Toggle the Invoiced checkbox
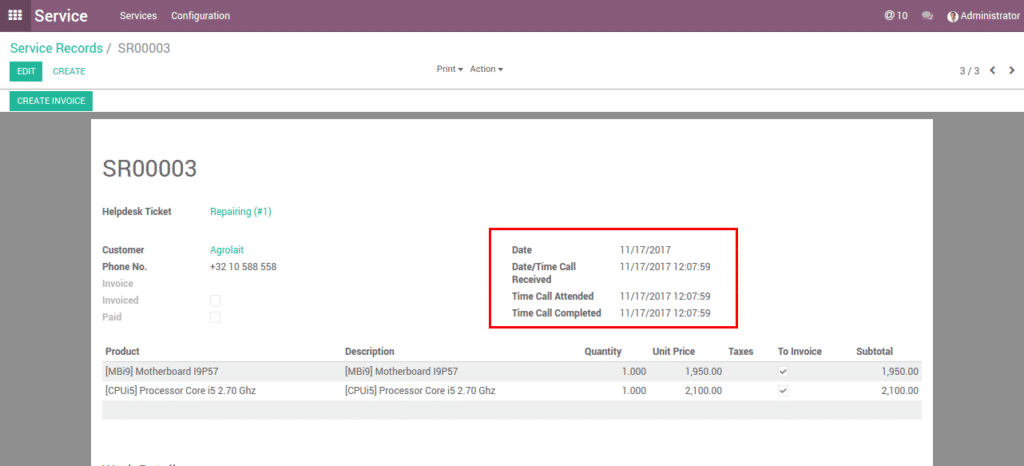This screenshot has width=1024, height=466. [x=215, y=300]
